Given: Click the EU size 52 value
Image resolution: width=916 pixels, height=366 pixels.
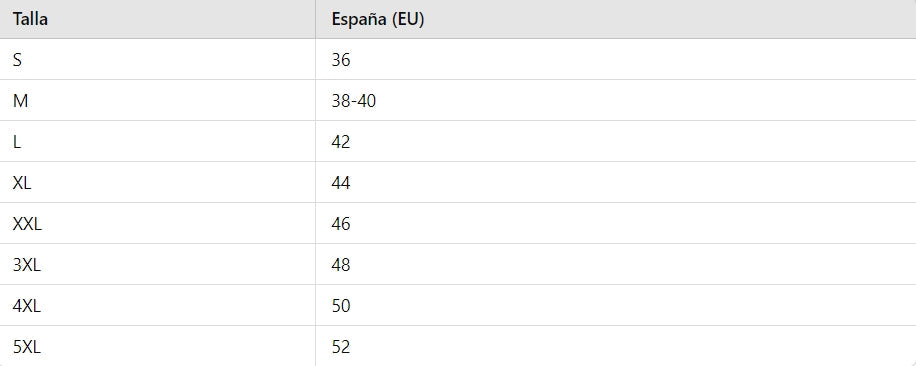Looking at the screenshot, I should coord(341,347).
